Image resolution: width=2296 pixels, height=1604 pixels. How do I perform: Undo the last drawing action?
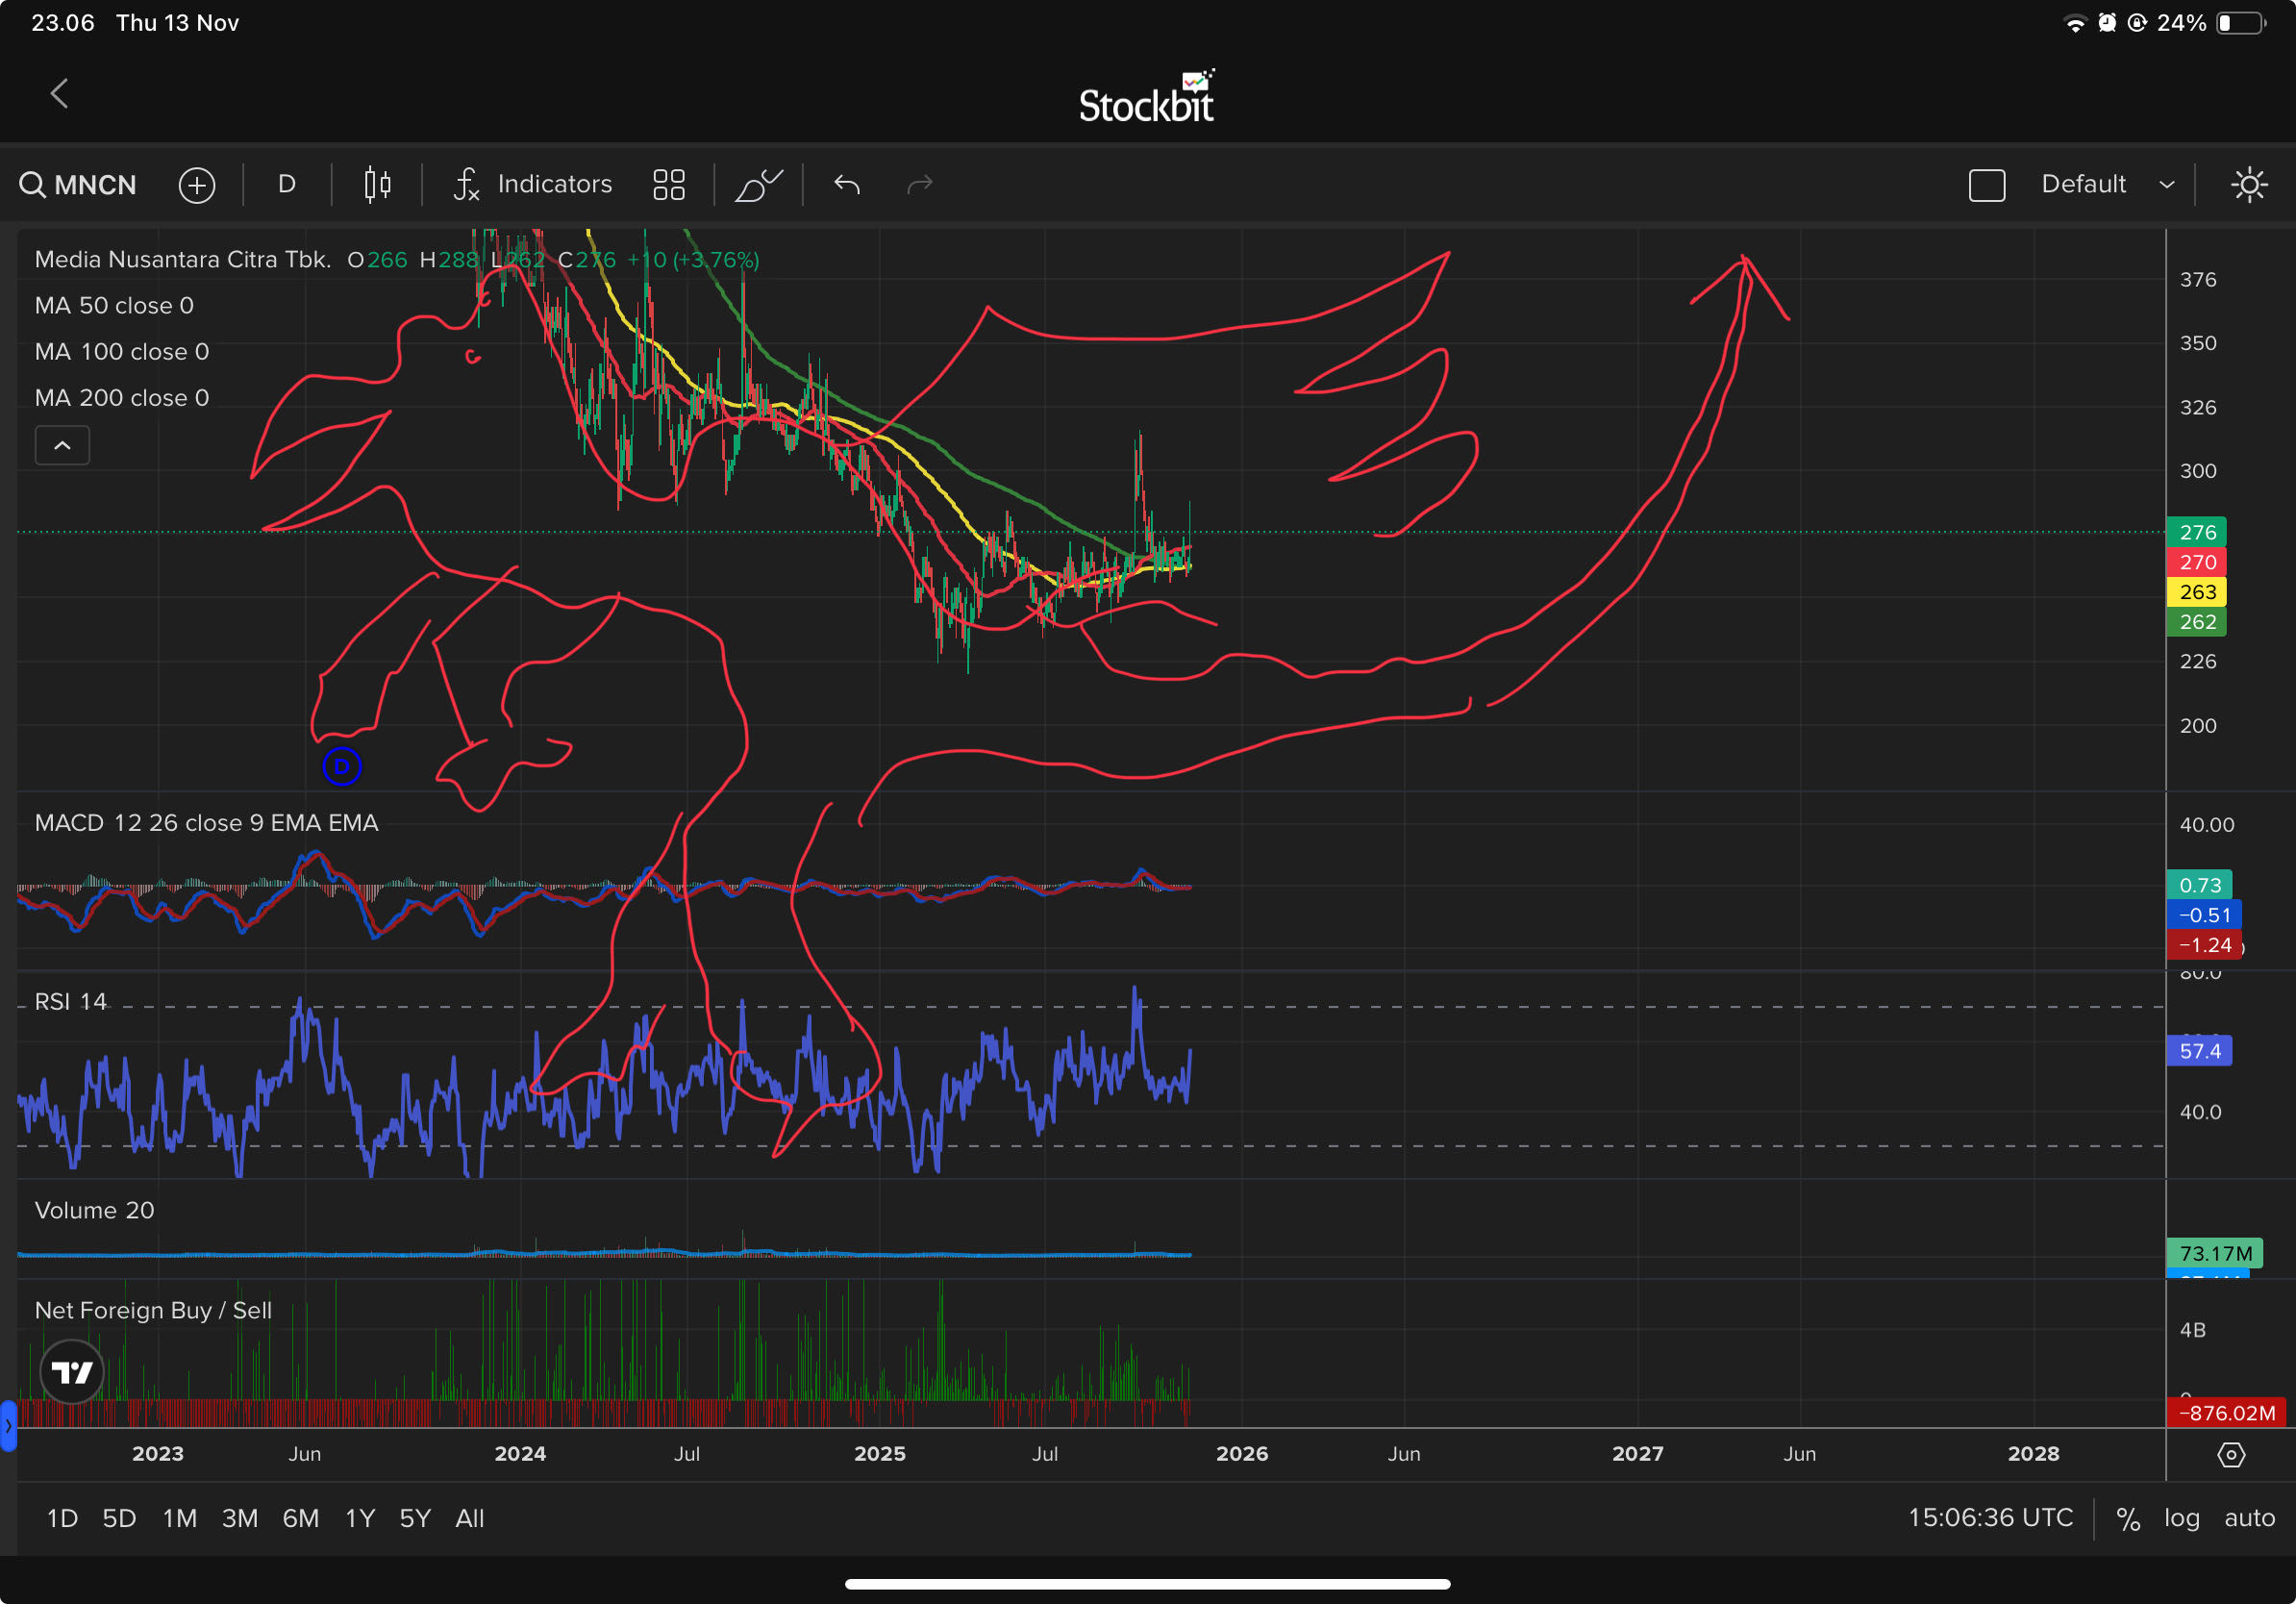(x=847, y=185)
